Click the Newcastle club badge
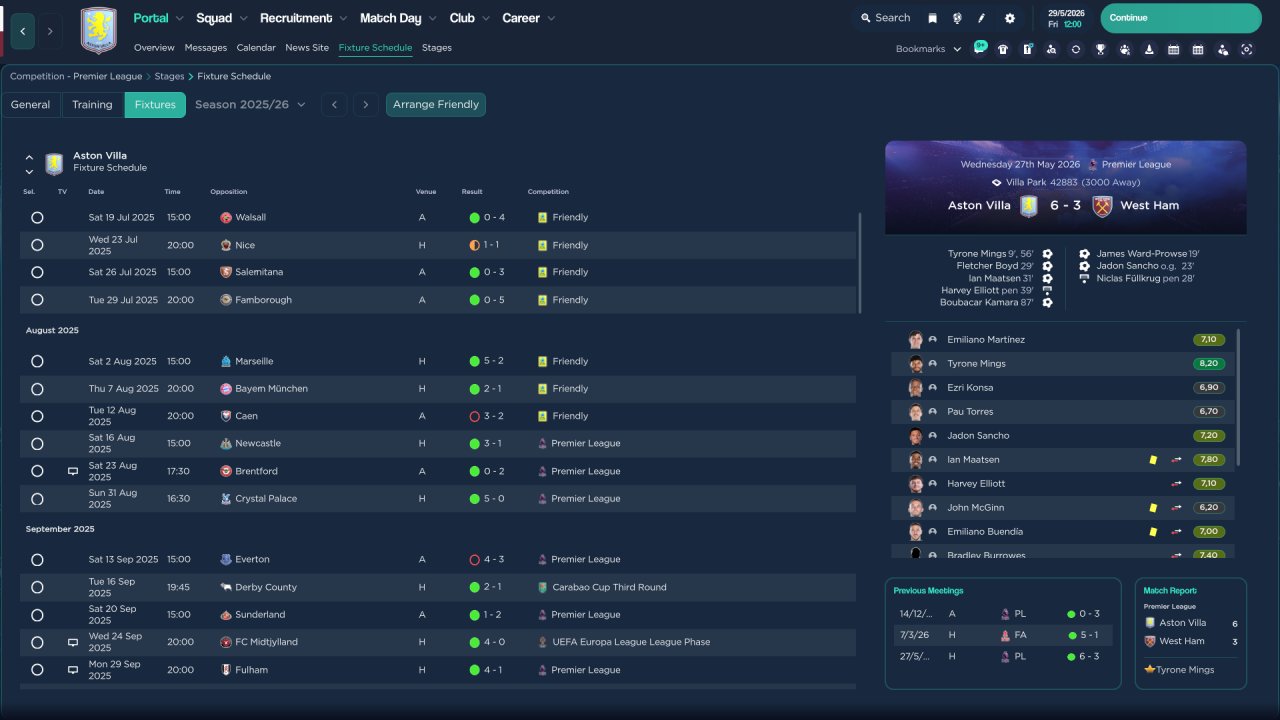Screen dimensions: 1280x720 pos(226,443)
